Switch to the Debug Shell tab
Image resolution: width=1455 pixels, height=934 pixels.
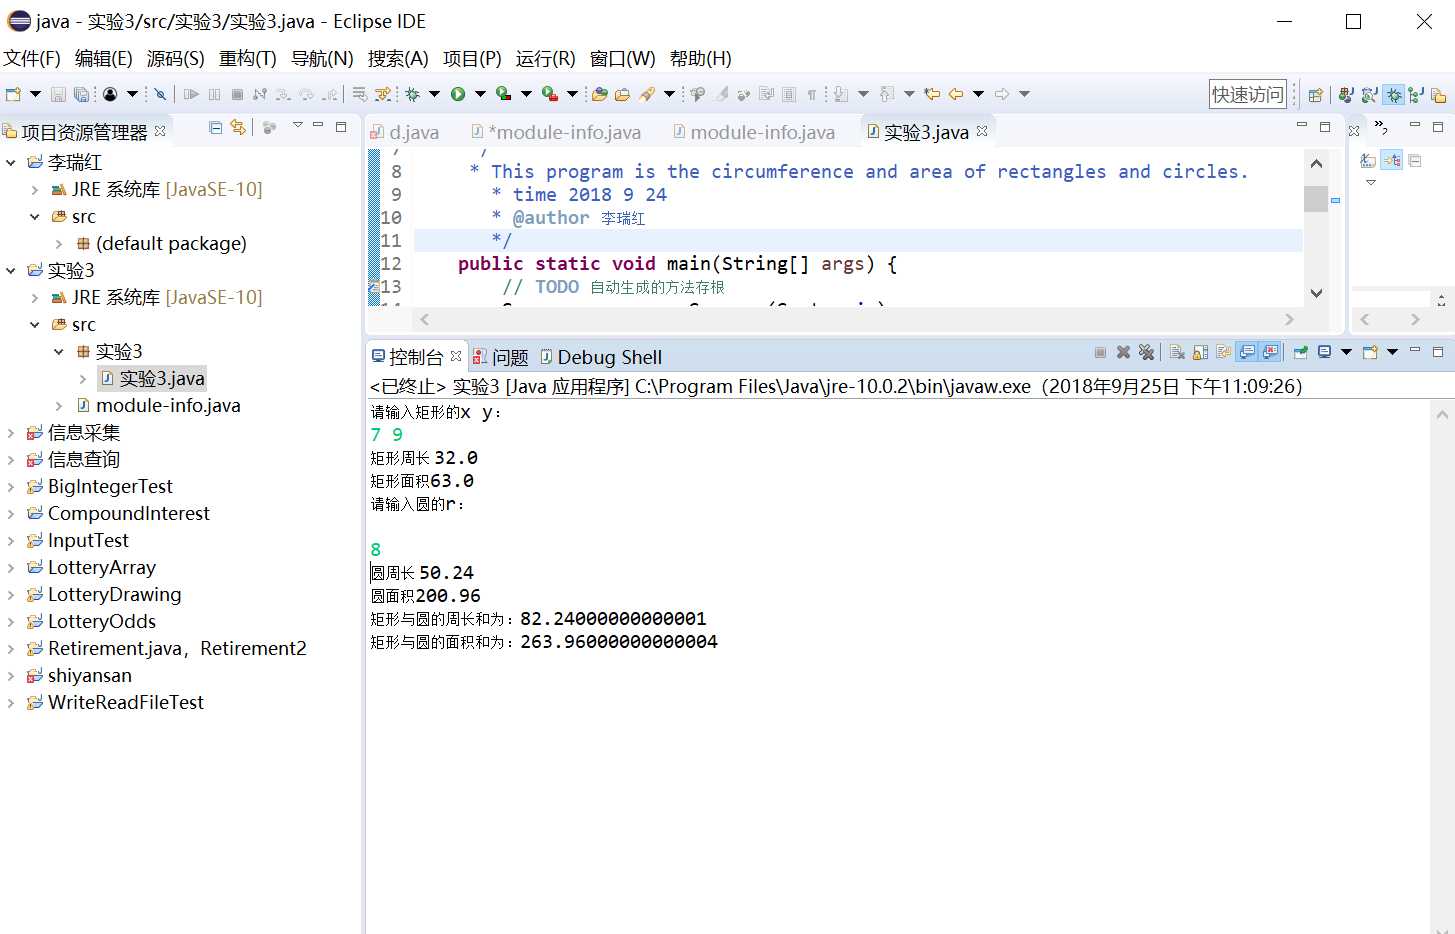(x=601, y=357)
